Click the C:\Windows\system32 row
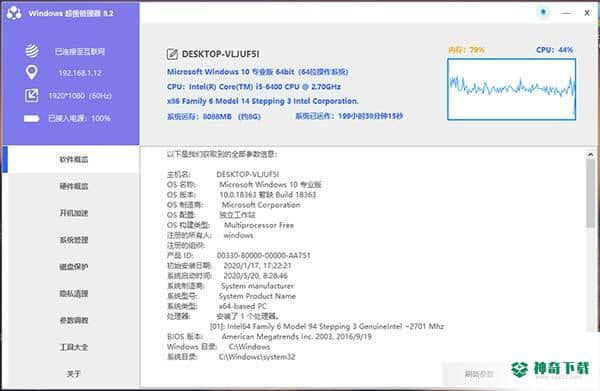Screen dimensions: 600x391 tap(231, 357)
